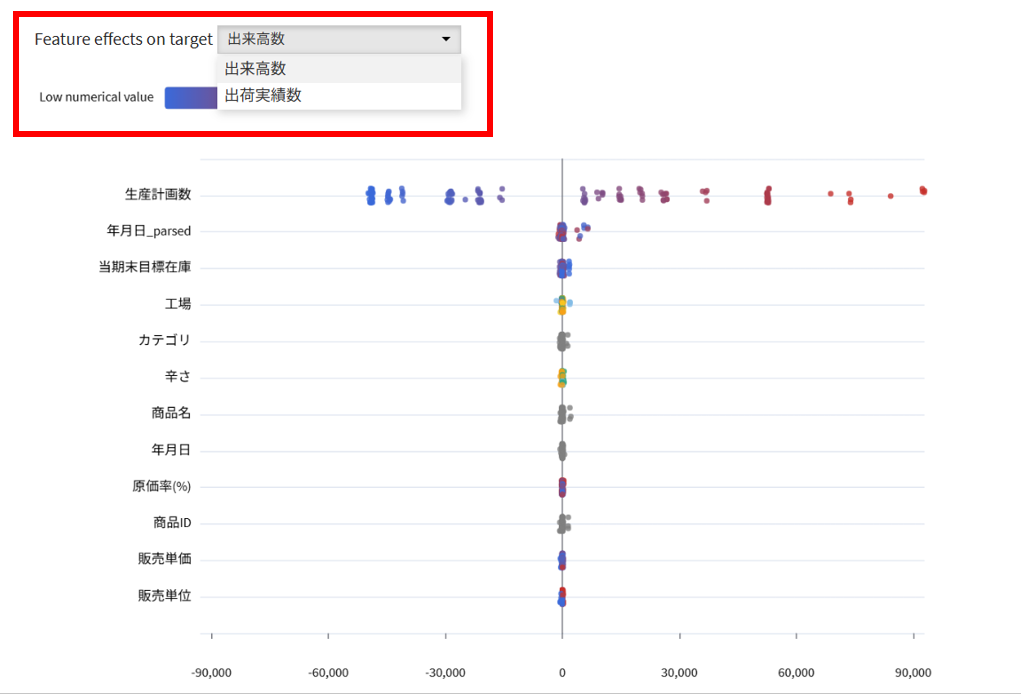Select the 生産計画数 feature label

coord(158,194)
